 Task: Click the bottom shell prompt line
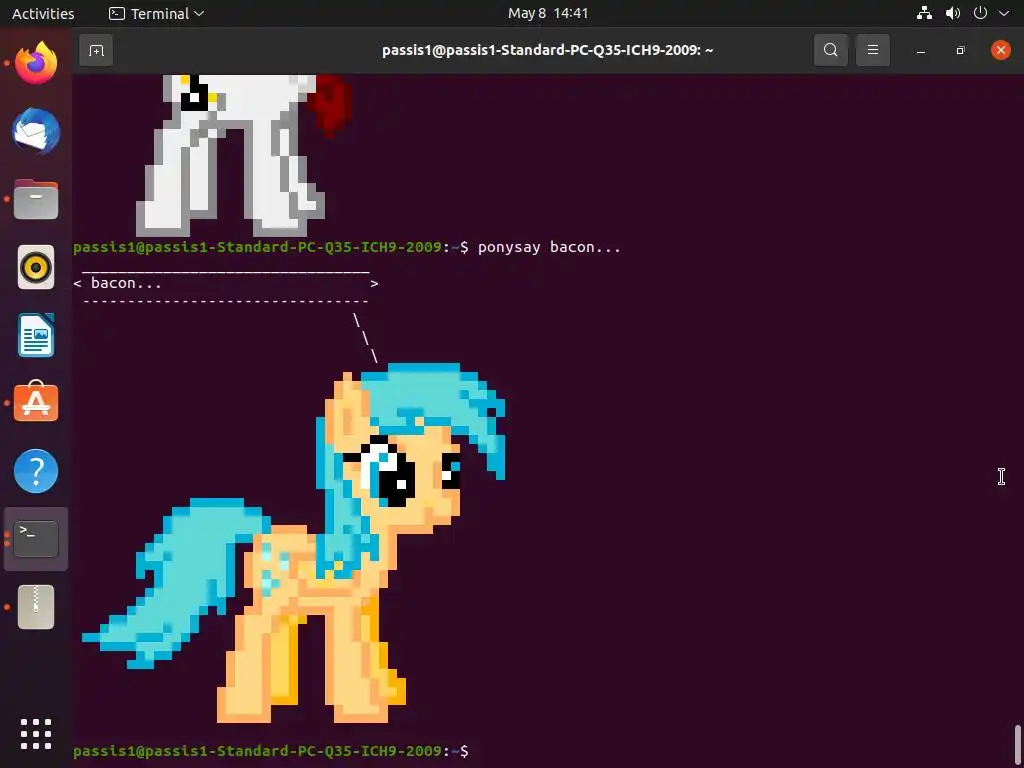270,752
